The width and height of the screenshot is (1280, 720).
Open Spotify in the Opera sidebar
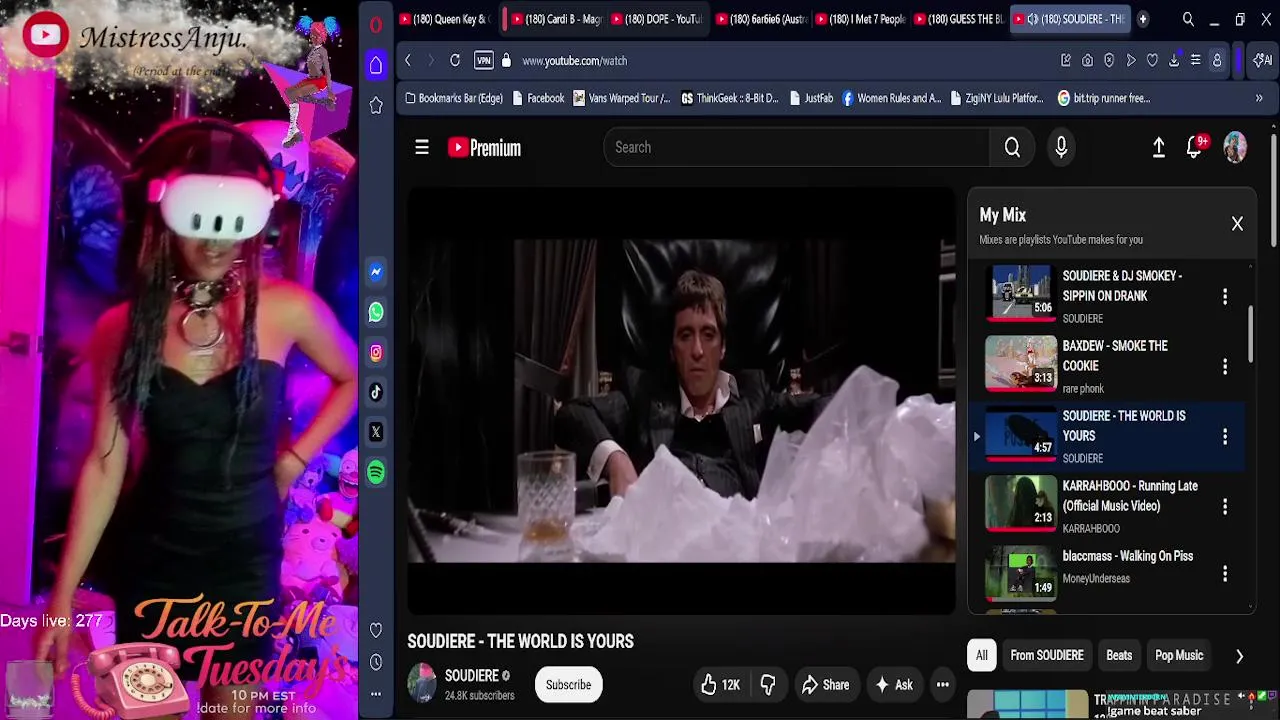(x=376, y=472)
